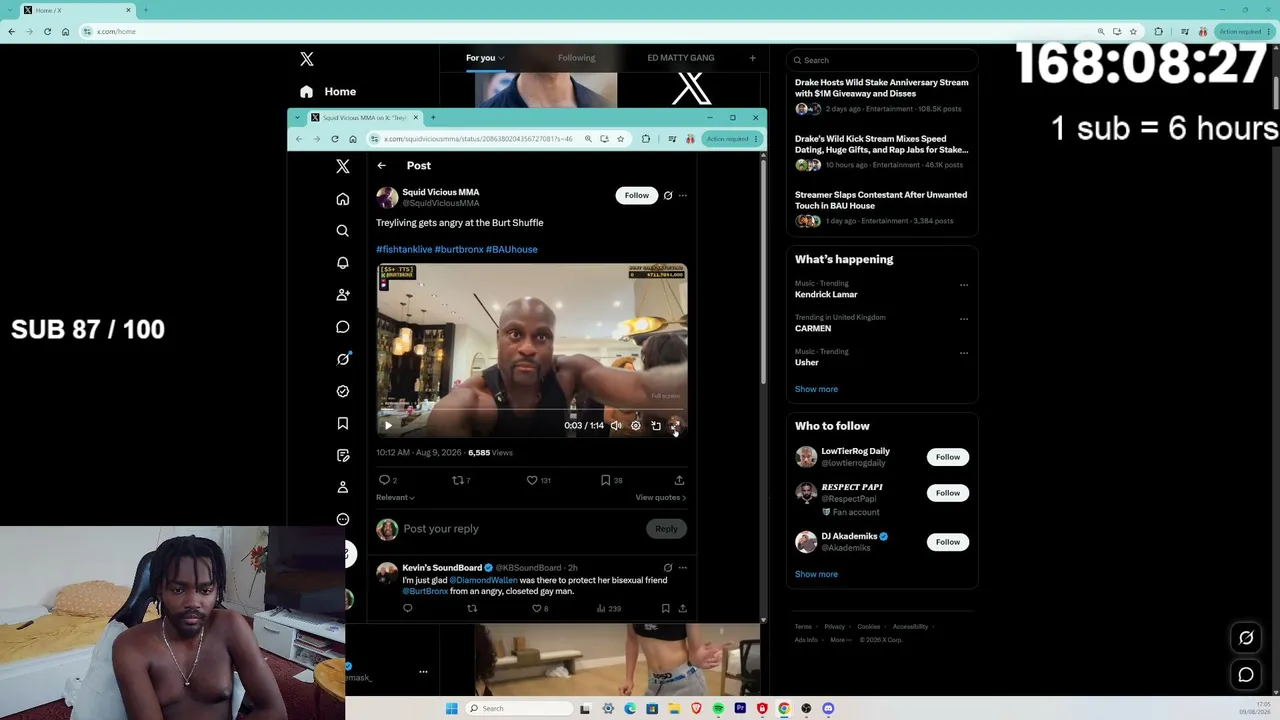Open more options on Kevin's SoundBoard reply
The width and height of the screenshot is (1280, 720).
[x=683, y=568]
